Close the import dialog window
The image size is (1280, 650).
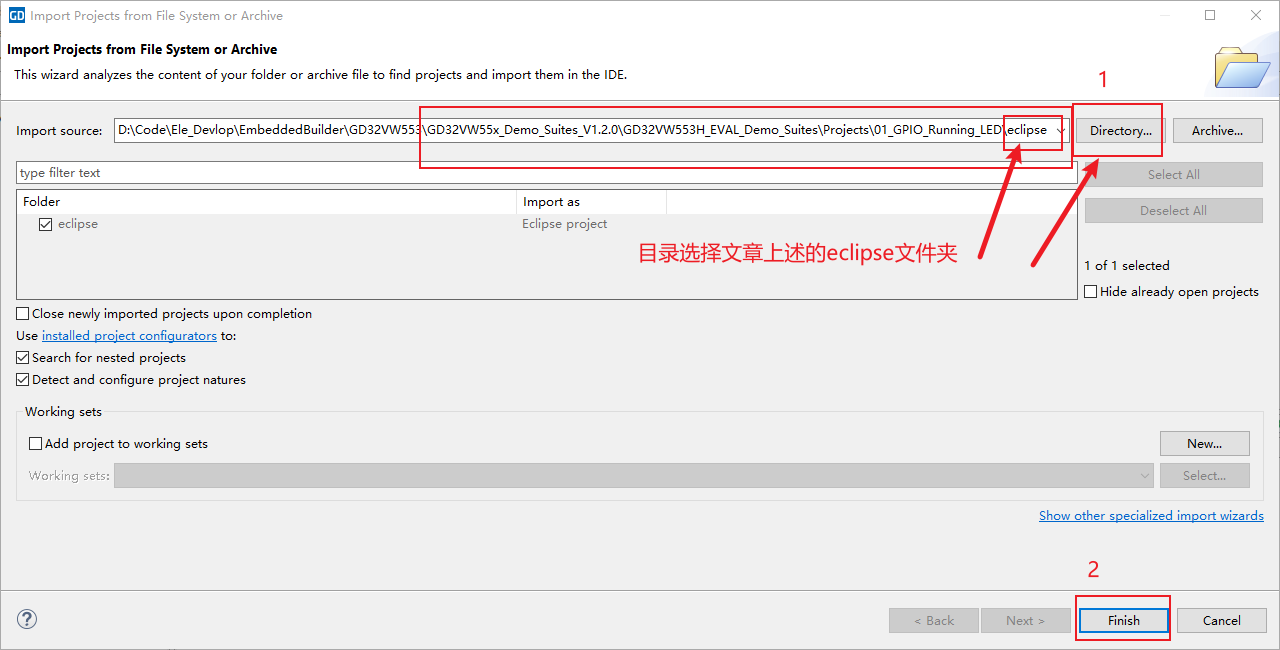tap(1256, 15)
